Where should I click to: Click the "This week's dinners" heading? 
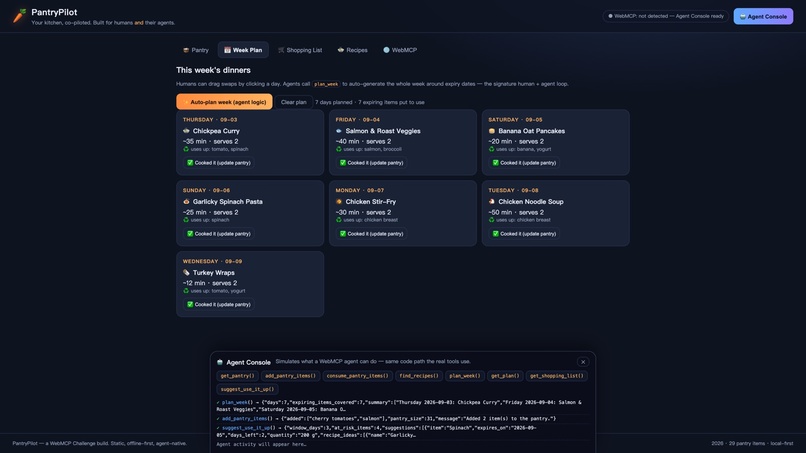coord(213,70)
